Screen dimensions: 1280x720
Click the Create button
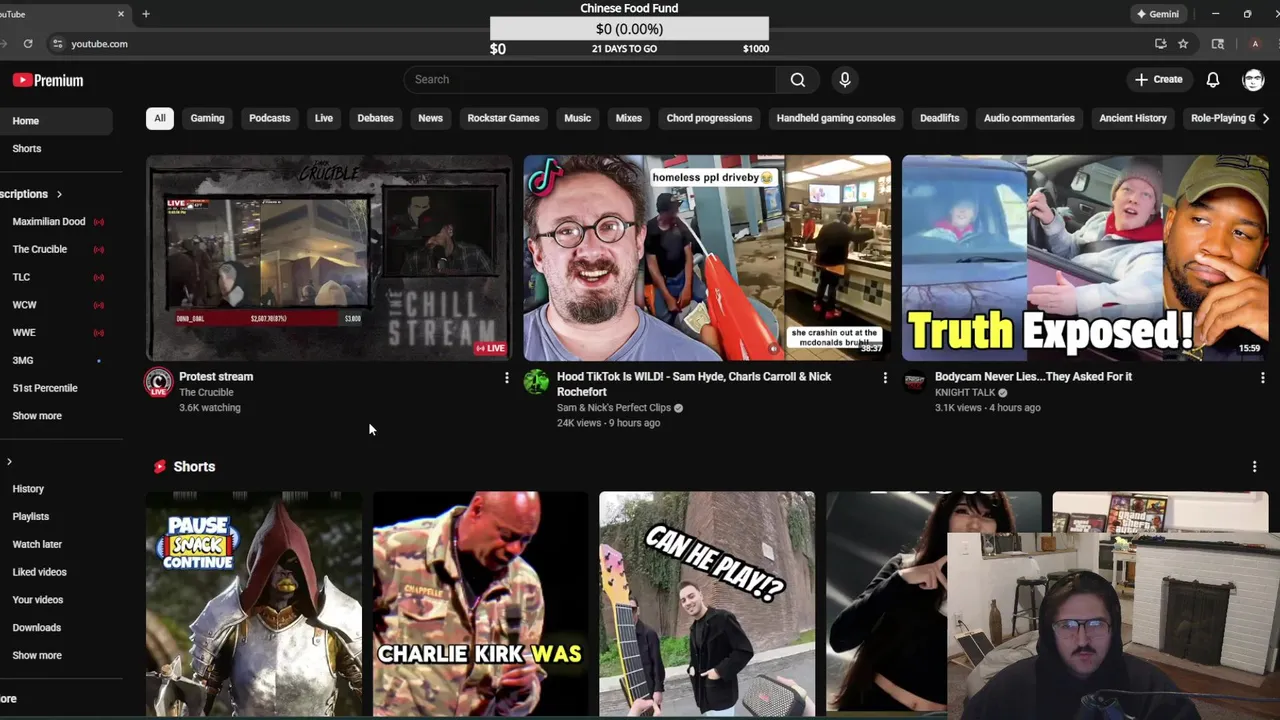point(1158,80)
